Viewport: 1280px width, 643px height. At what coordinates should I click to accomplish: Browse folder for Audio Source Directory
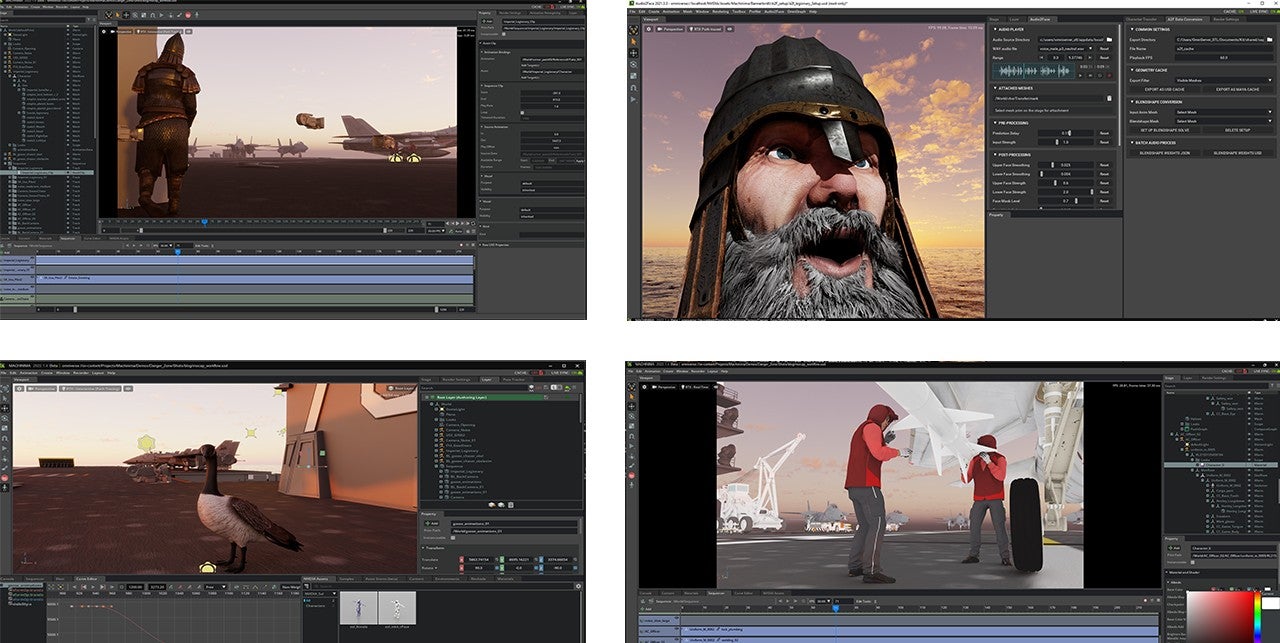point(1109,38)
